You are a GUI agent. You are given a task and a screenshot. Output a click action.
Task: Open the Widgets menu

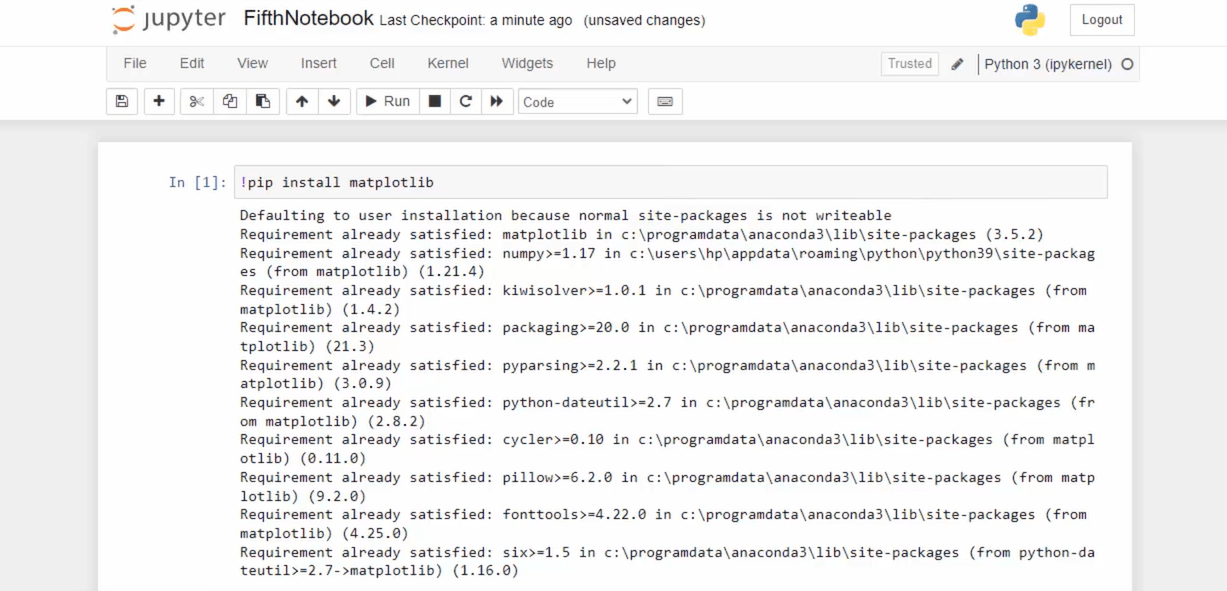pos(527,63)
